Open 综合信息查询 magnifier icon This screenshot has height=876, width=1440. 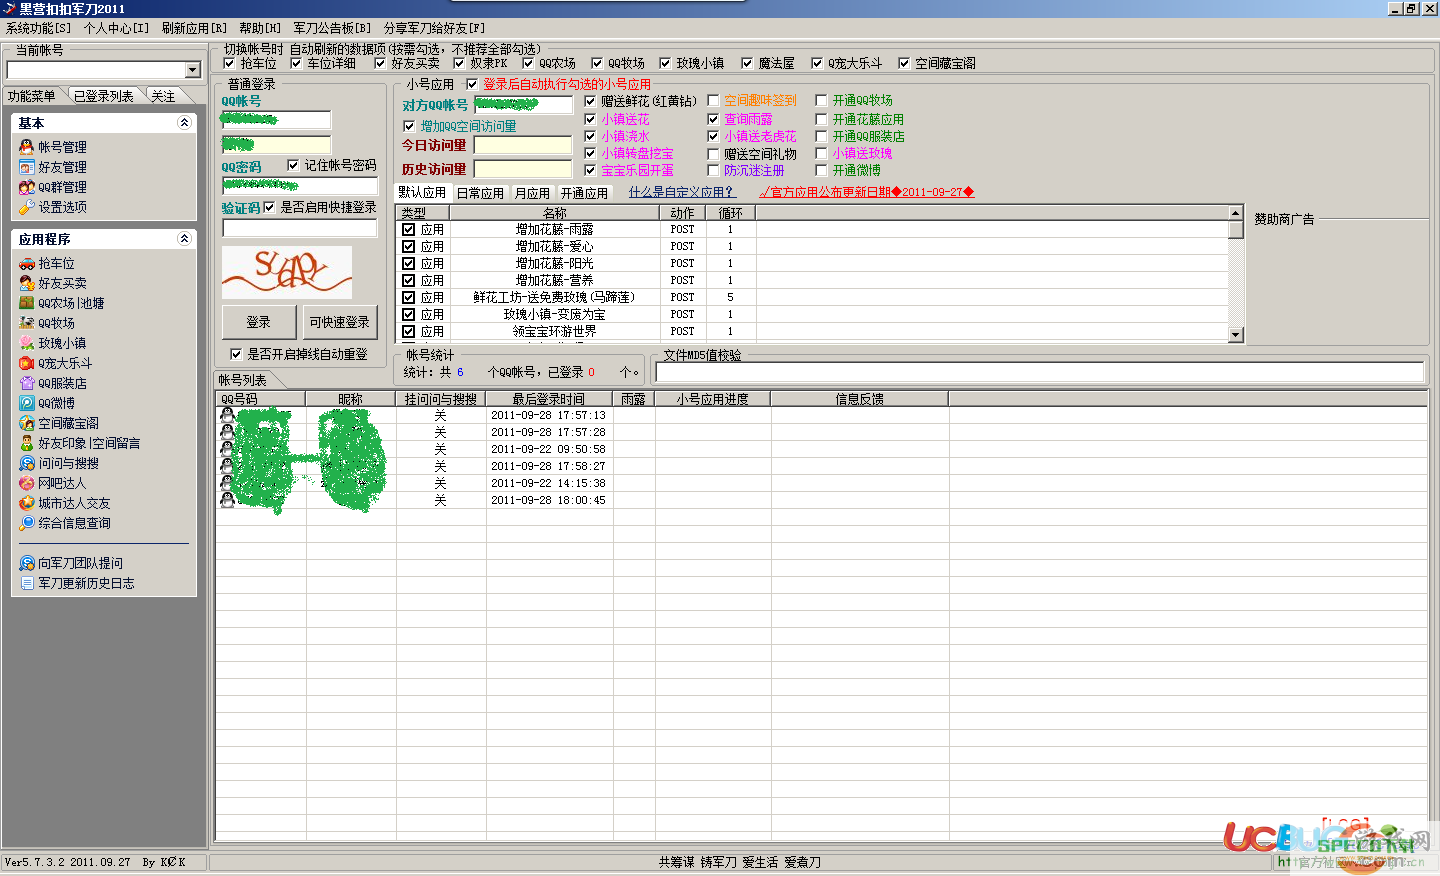pos(27,523)
